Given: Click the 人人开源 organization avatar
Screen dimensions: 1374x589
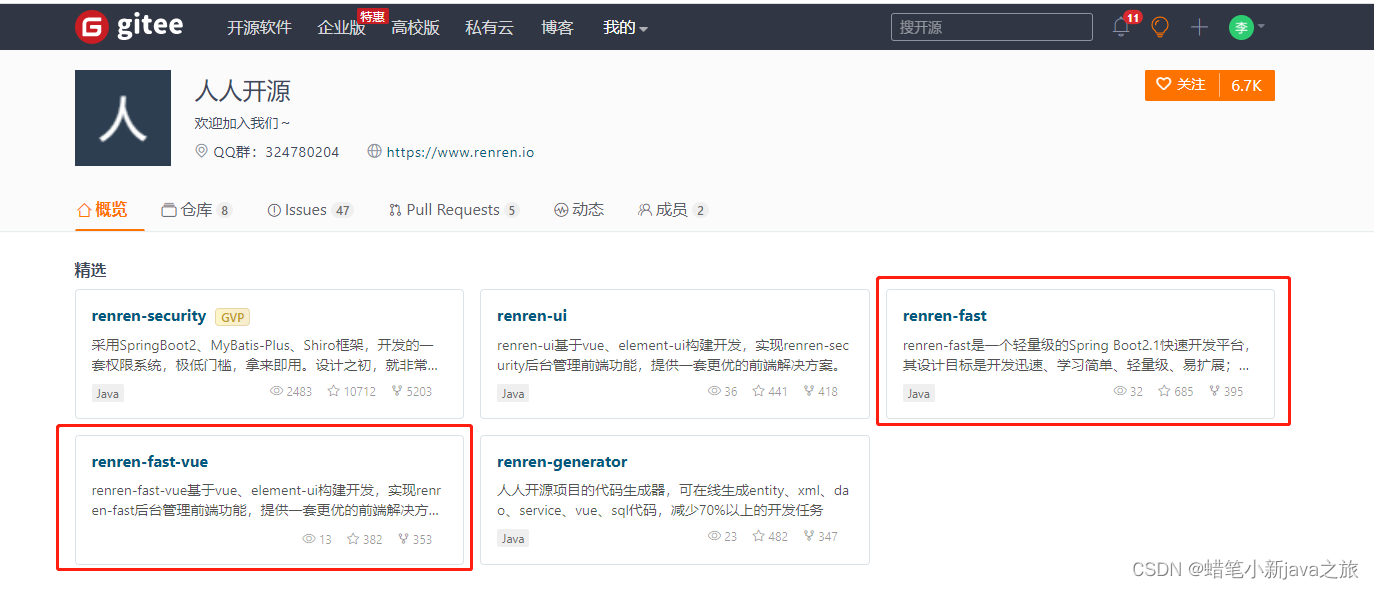Looking at the screenshot, I should tap(123, 118).
